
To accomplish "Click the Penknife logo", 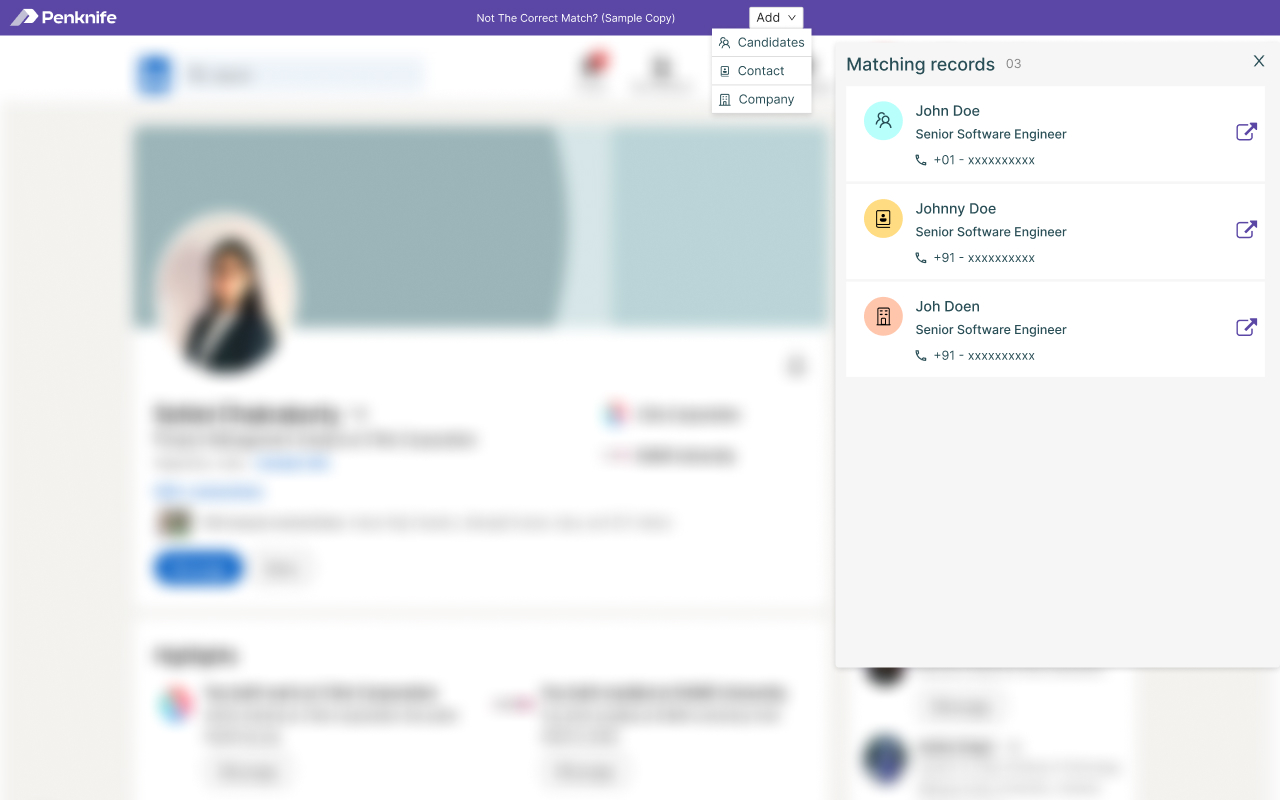I will point(63,17).
